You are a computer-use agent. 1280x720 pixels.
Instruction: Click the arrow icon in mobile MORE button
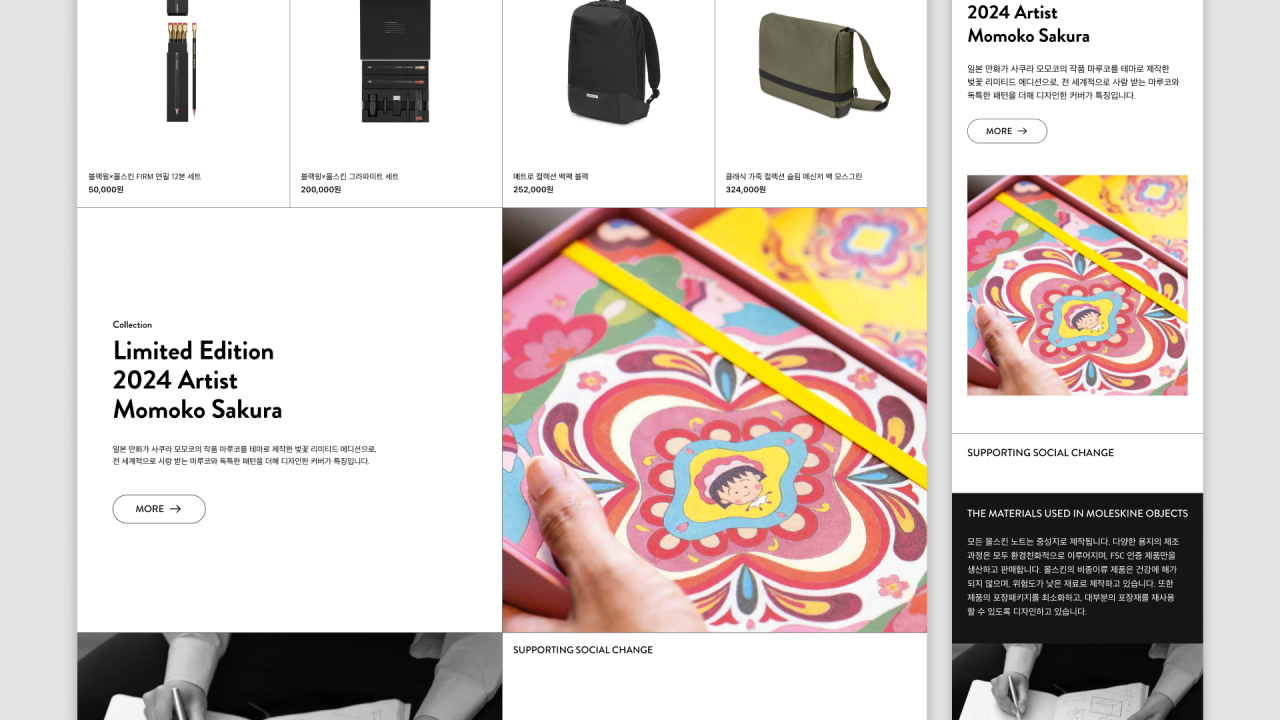point(1022,131)
